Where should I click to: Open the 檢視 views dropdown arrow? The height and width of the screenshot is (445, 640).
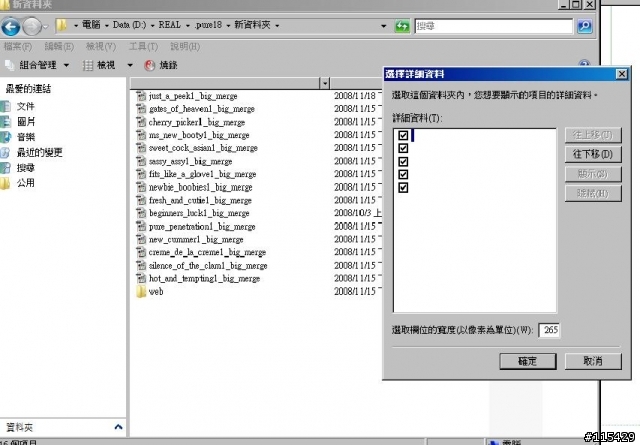pos(130,65)
